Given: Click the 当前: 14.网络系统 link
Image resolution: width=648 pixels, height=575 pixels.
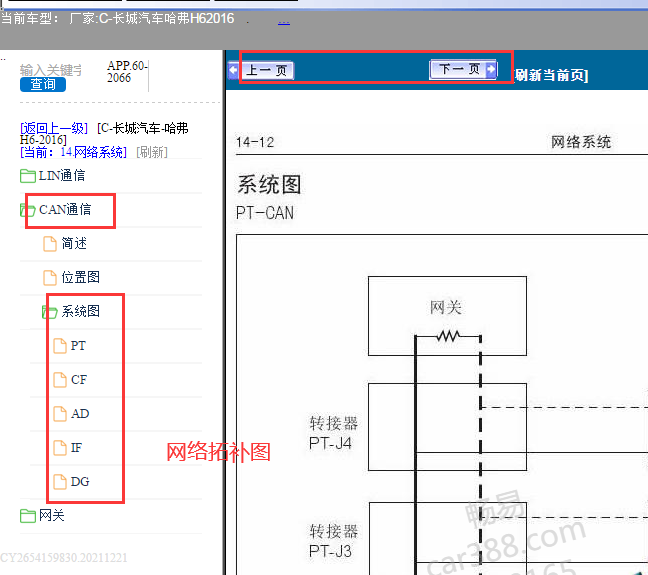Looking at the screenshot, I should pos(73,152).
